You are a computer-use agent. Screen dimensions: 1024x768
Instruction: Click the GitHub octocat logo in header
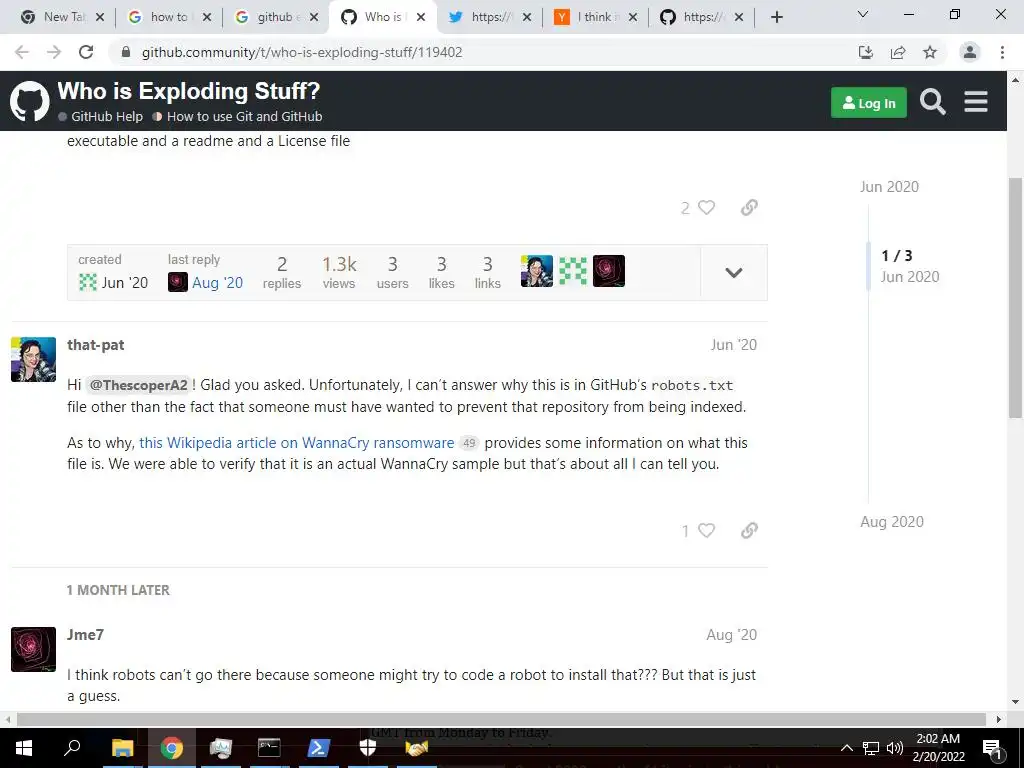point(29,101)
